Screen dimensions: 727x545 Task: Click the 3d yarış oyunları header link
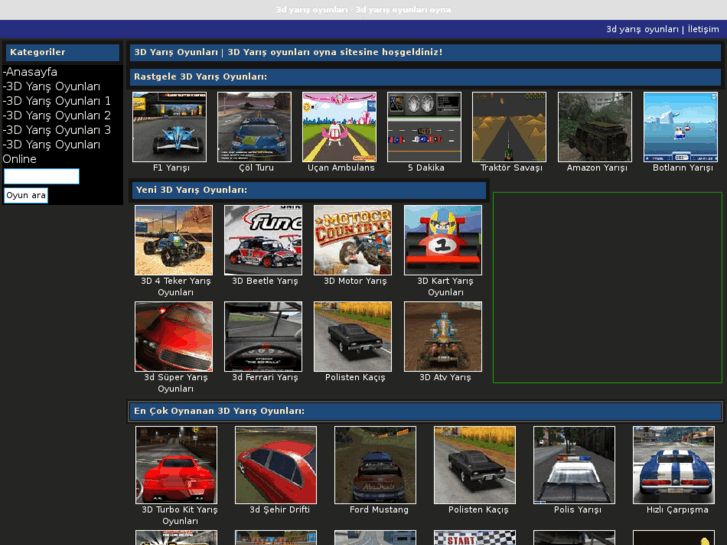(x=642, y=29)
